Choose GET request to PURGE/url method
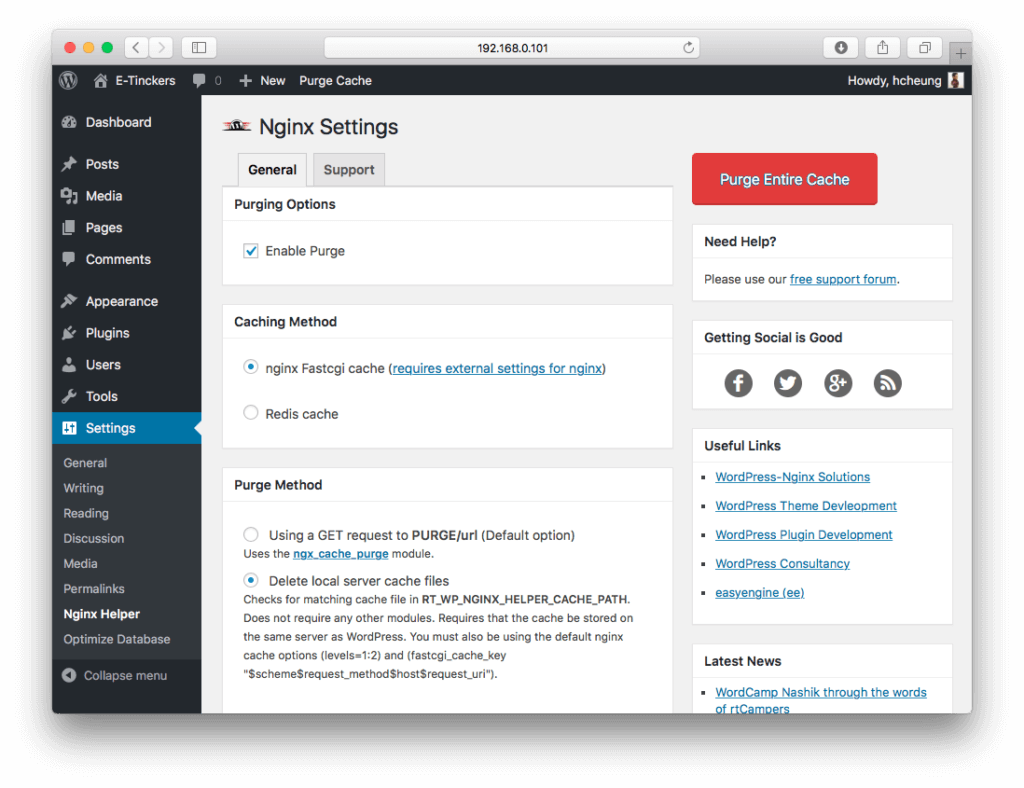The width and height of the screenshot is (1024, 788). pos(251,534)
